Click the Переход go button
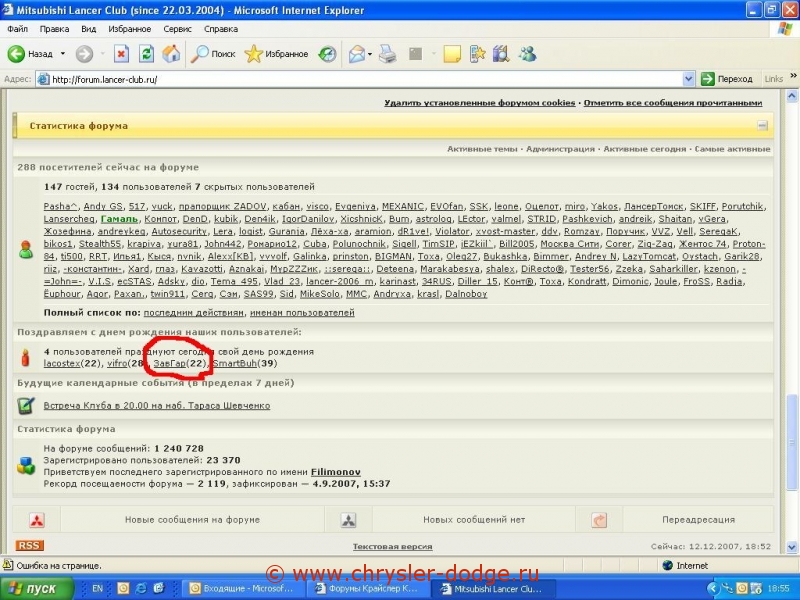800x600 pixels. point(727,79)
